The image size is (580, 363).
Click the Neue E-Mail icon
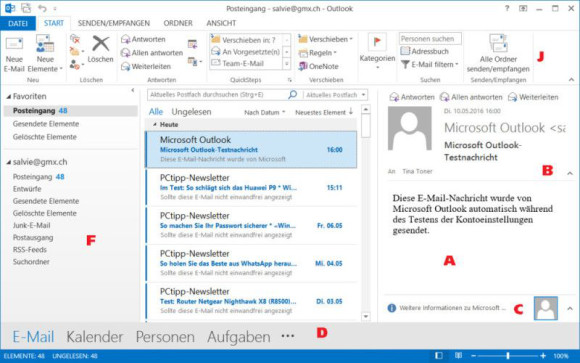pyautogui.click(x=14, y=44)
